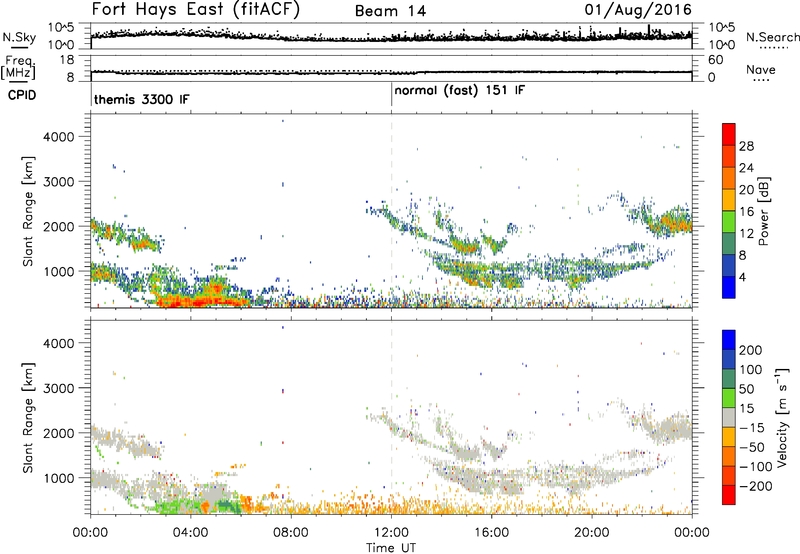
Task: Click the '3000' tick on velocity panel
Action: pos(59,388)
